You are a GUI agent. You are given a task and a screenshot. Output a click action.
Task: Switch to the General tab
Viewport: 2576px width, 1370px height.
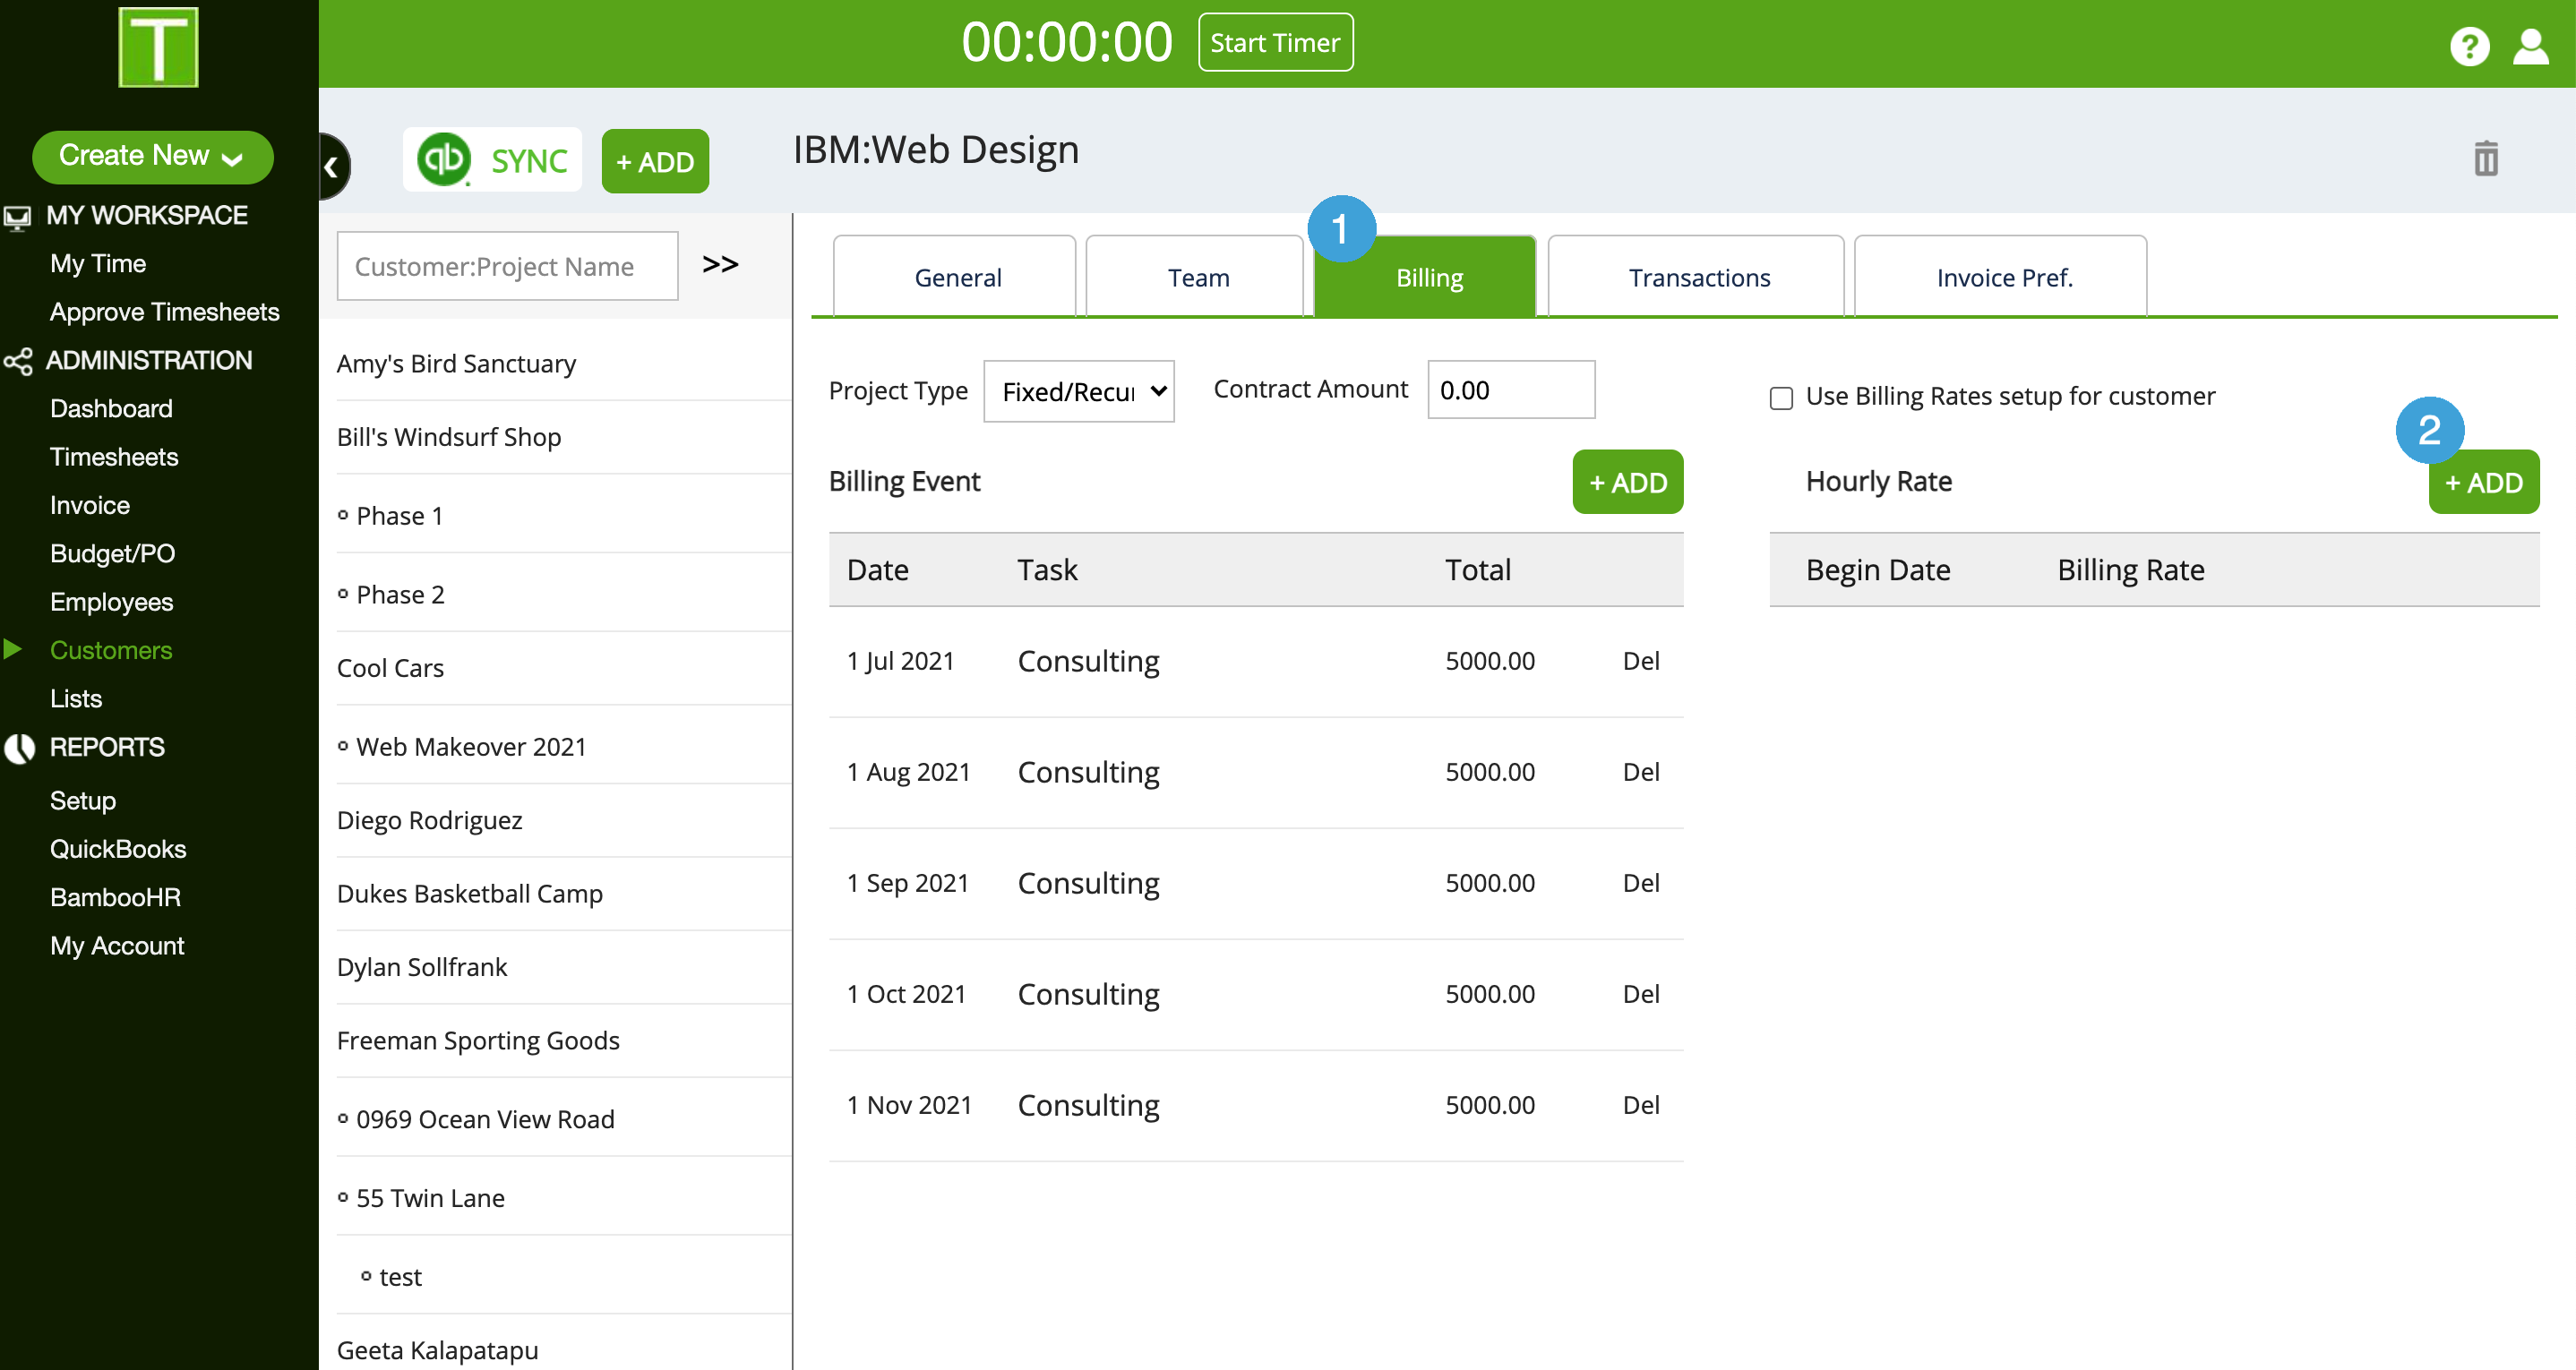[955, 277]
